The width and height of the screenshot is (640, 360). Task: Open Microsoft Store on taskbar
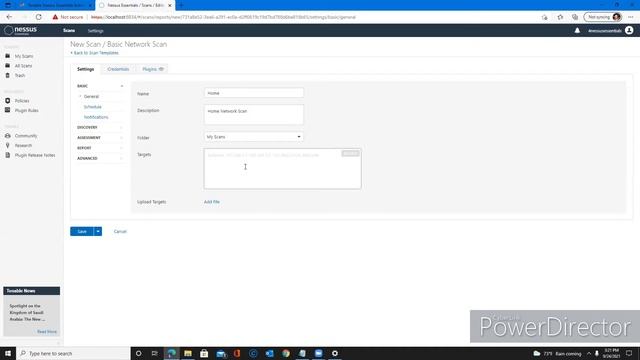tap(204, 353)
